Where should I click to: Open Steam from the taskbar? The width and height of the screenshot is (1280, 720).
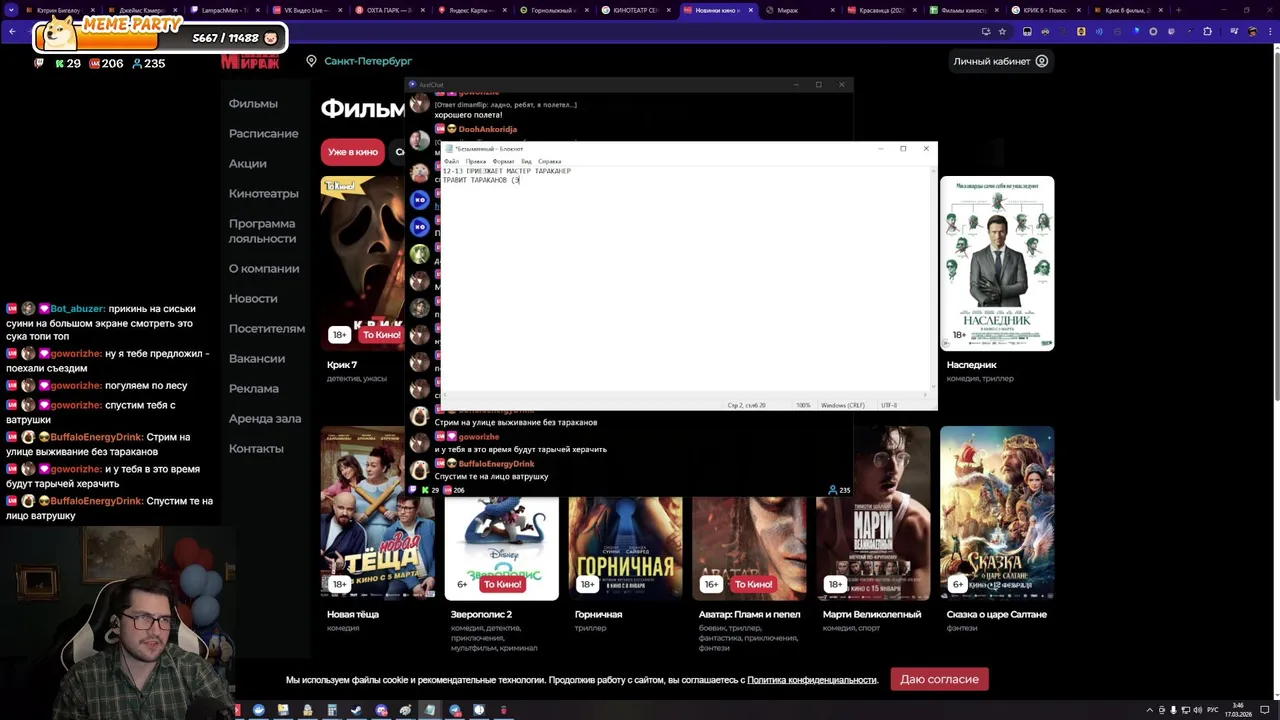[356, 710]
